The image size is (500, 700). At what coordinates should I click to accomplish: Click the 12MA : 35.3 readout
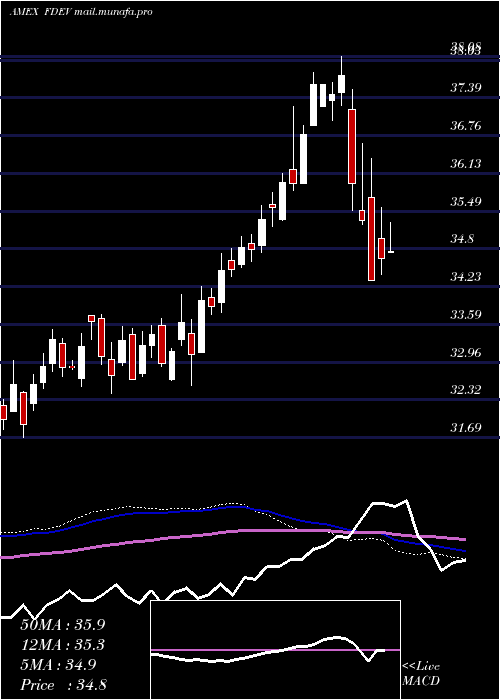tap(62, 645)
